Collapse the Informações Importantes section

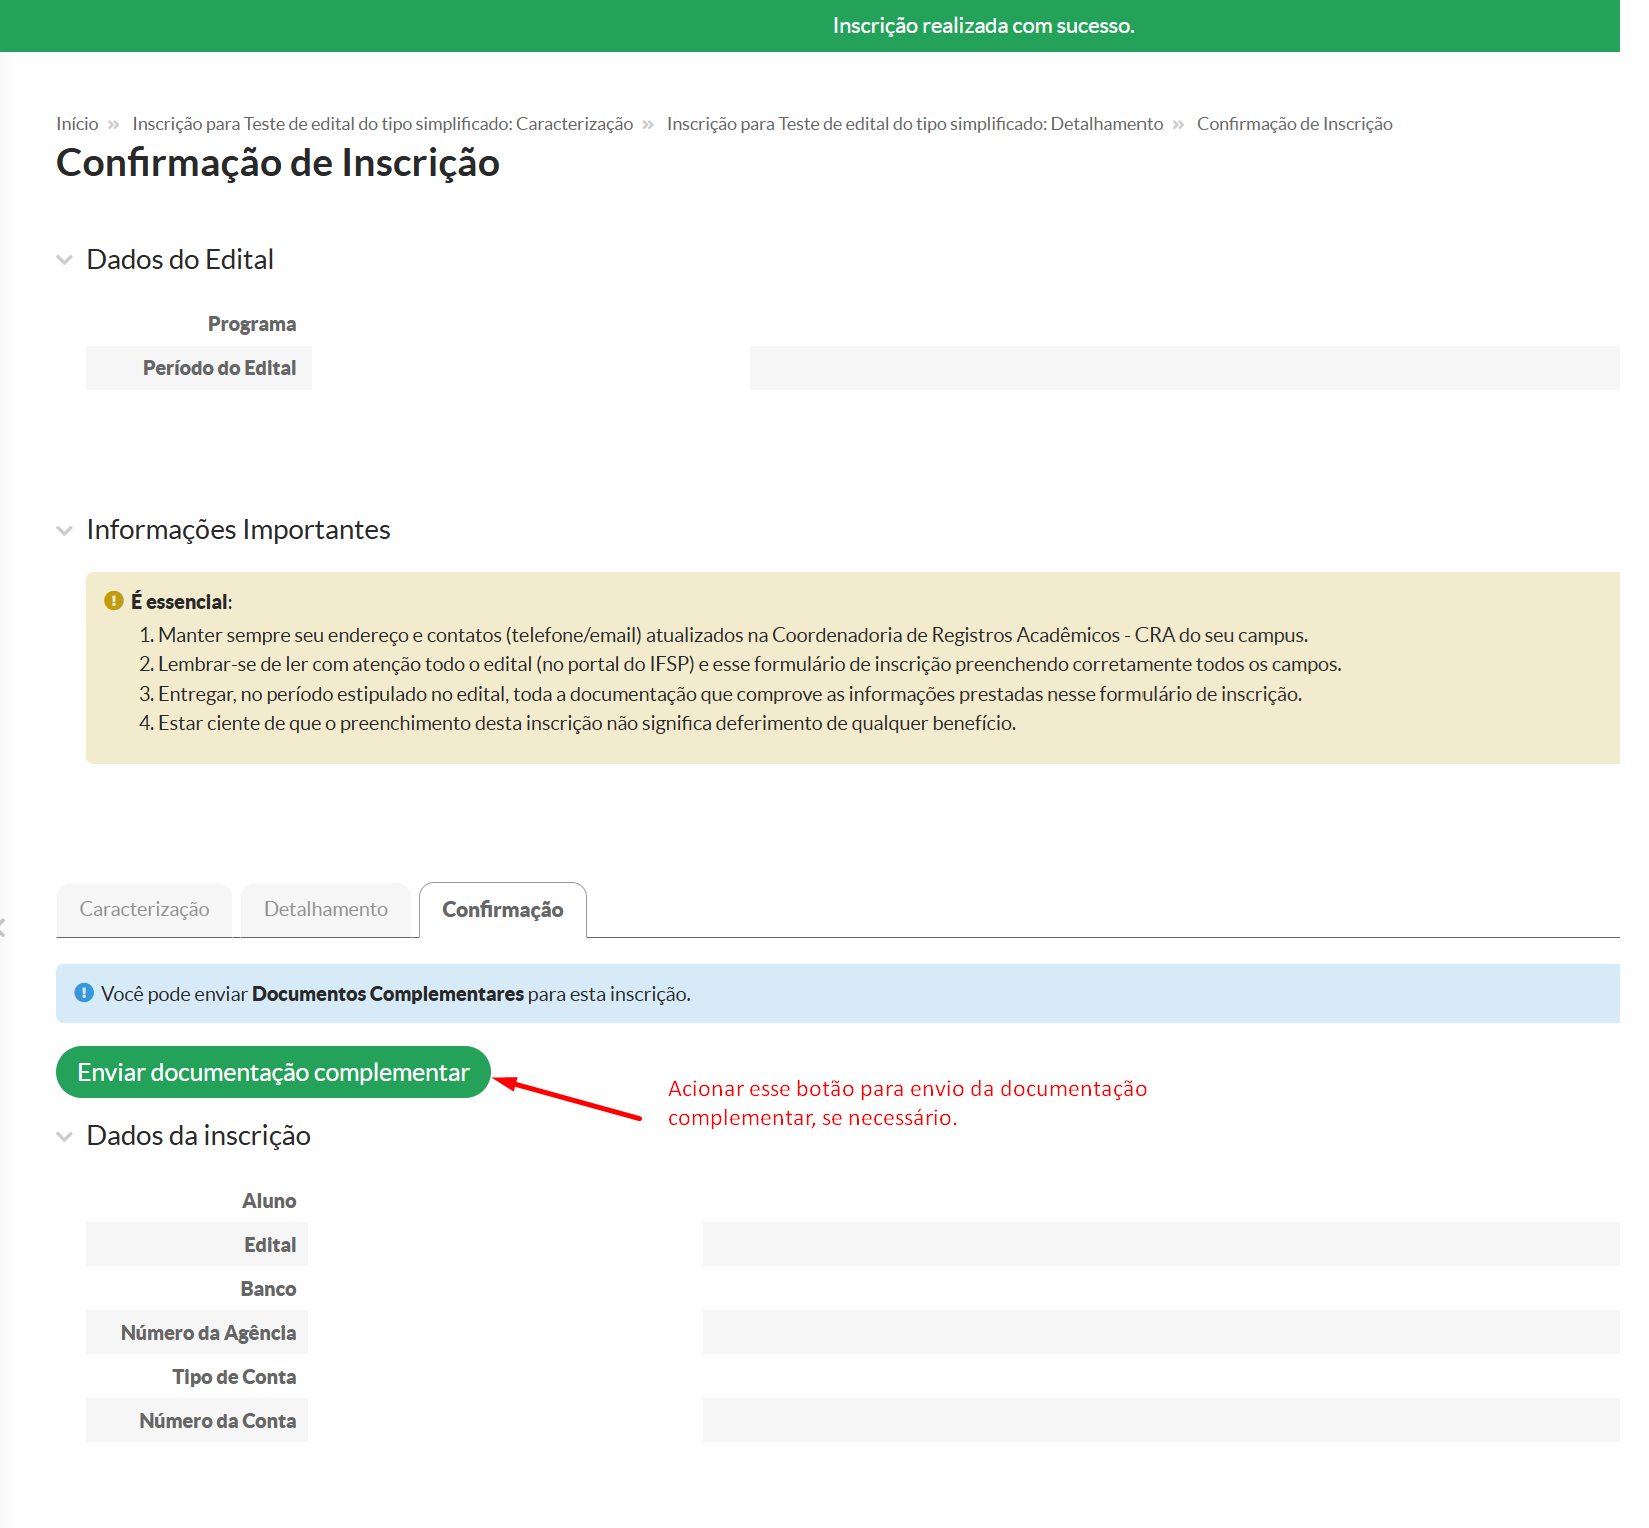click(65, 530)
